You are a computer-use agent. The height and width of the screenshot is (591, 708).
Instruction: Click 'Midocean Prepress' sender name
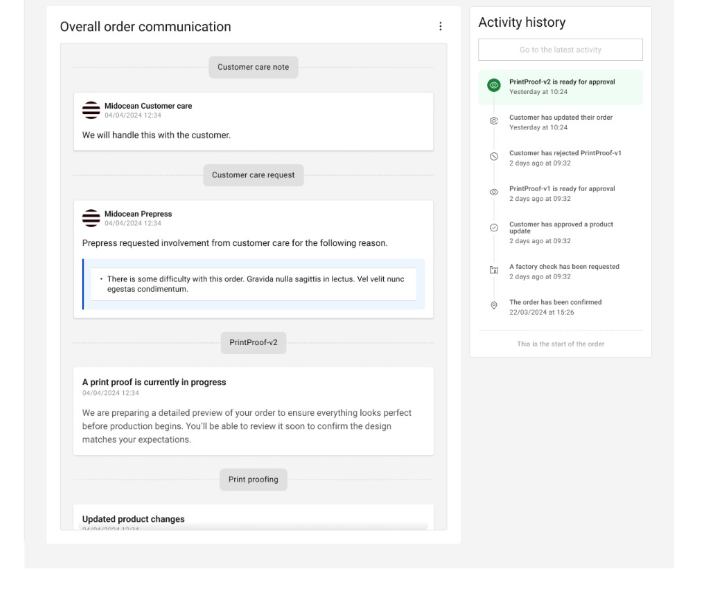click(138, 214)
